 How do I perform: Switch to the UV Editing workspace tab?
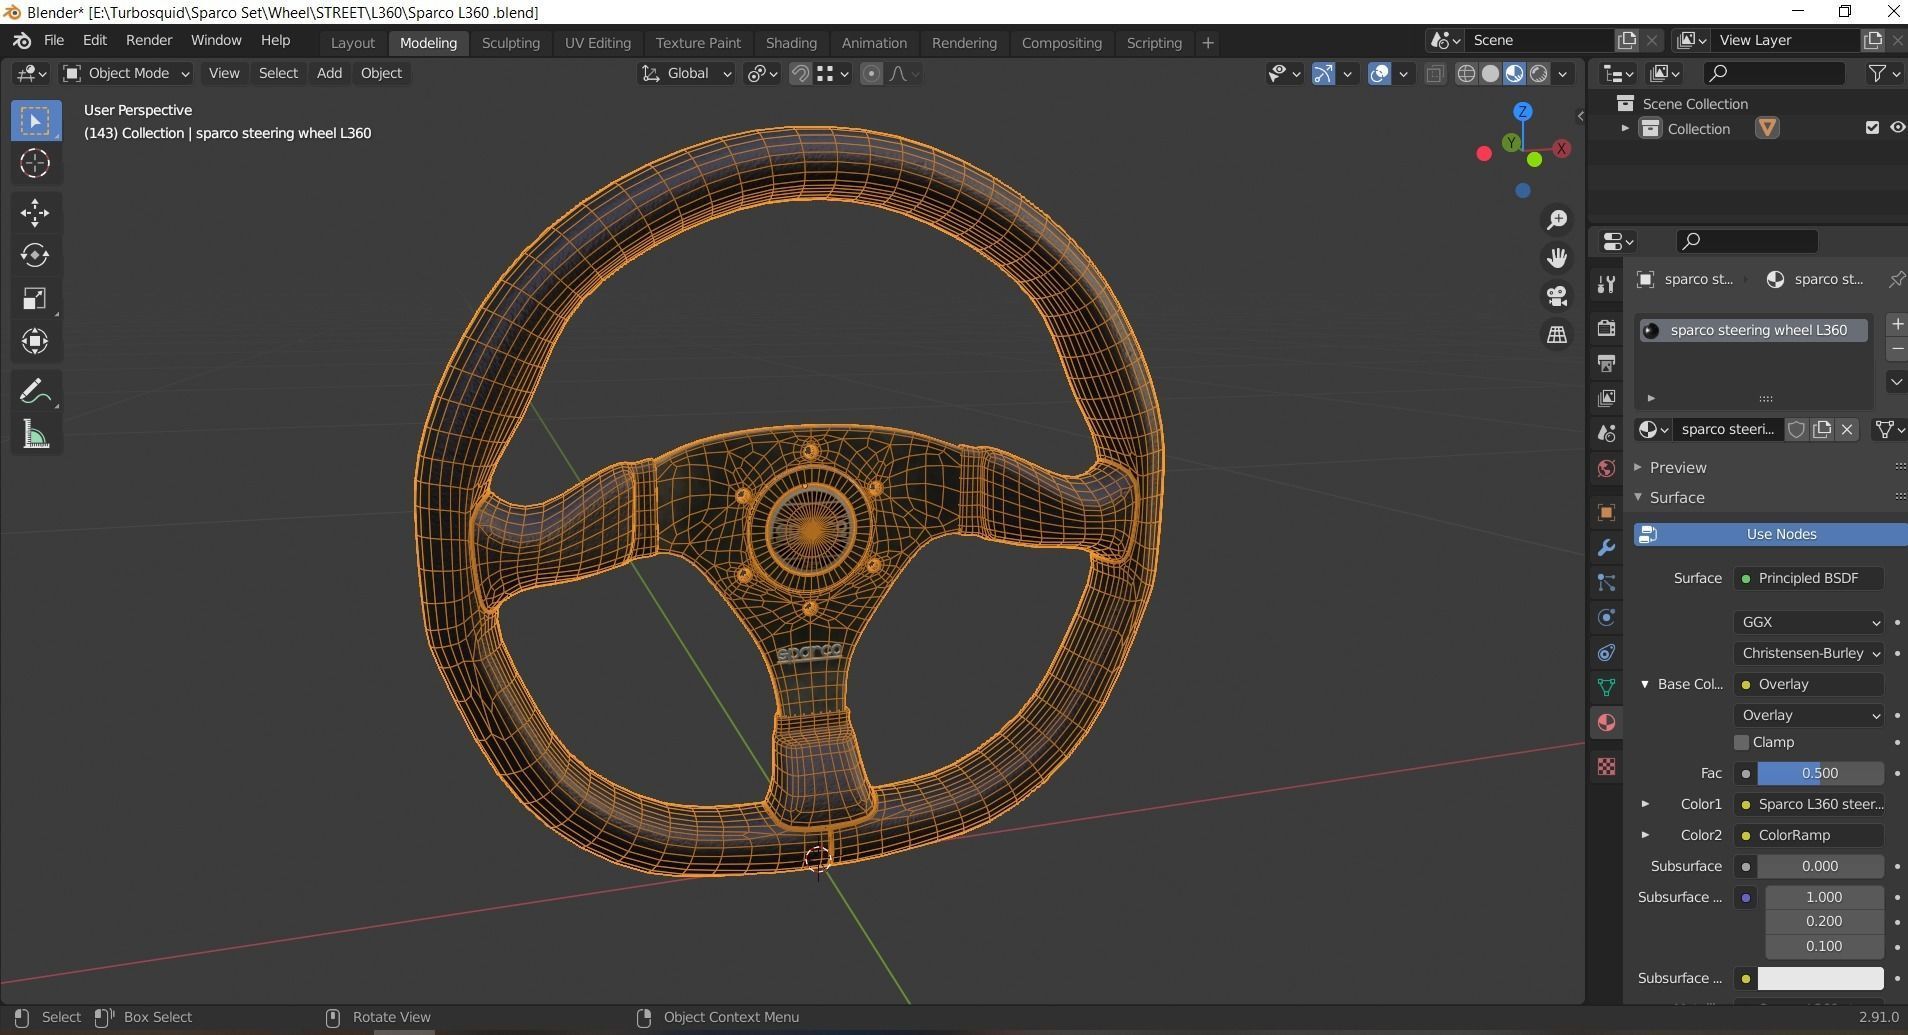[x=597, y=43]
